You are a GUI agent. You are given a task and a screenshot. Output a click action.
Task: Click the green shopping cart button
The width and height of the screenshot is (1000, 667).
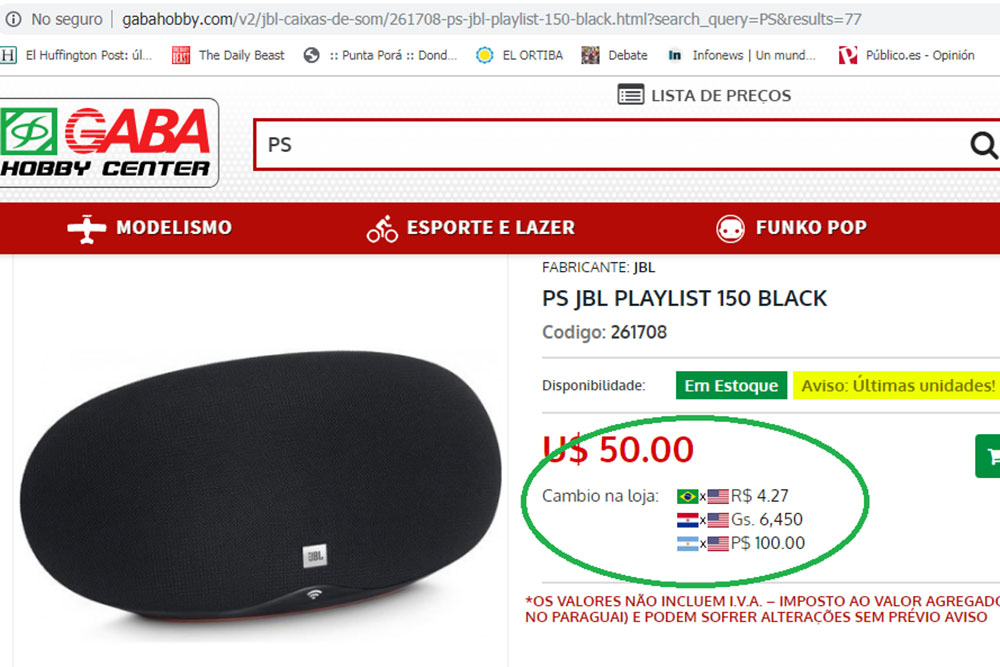988,455
